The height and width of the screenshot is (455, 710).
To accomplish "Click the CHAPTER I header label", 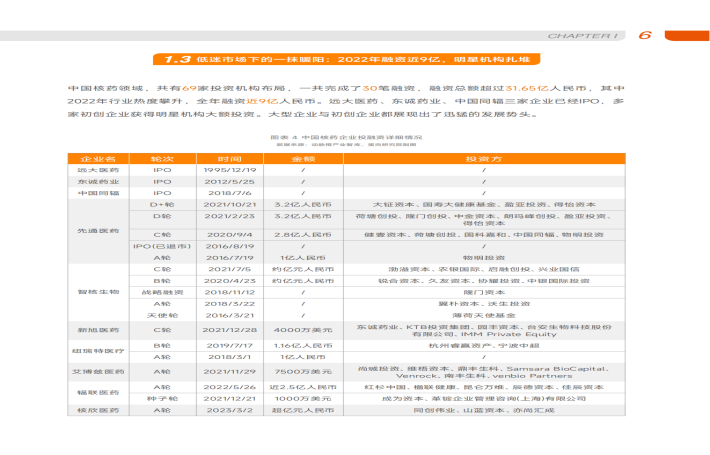I will tap(582, 36).
